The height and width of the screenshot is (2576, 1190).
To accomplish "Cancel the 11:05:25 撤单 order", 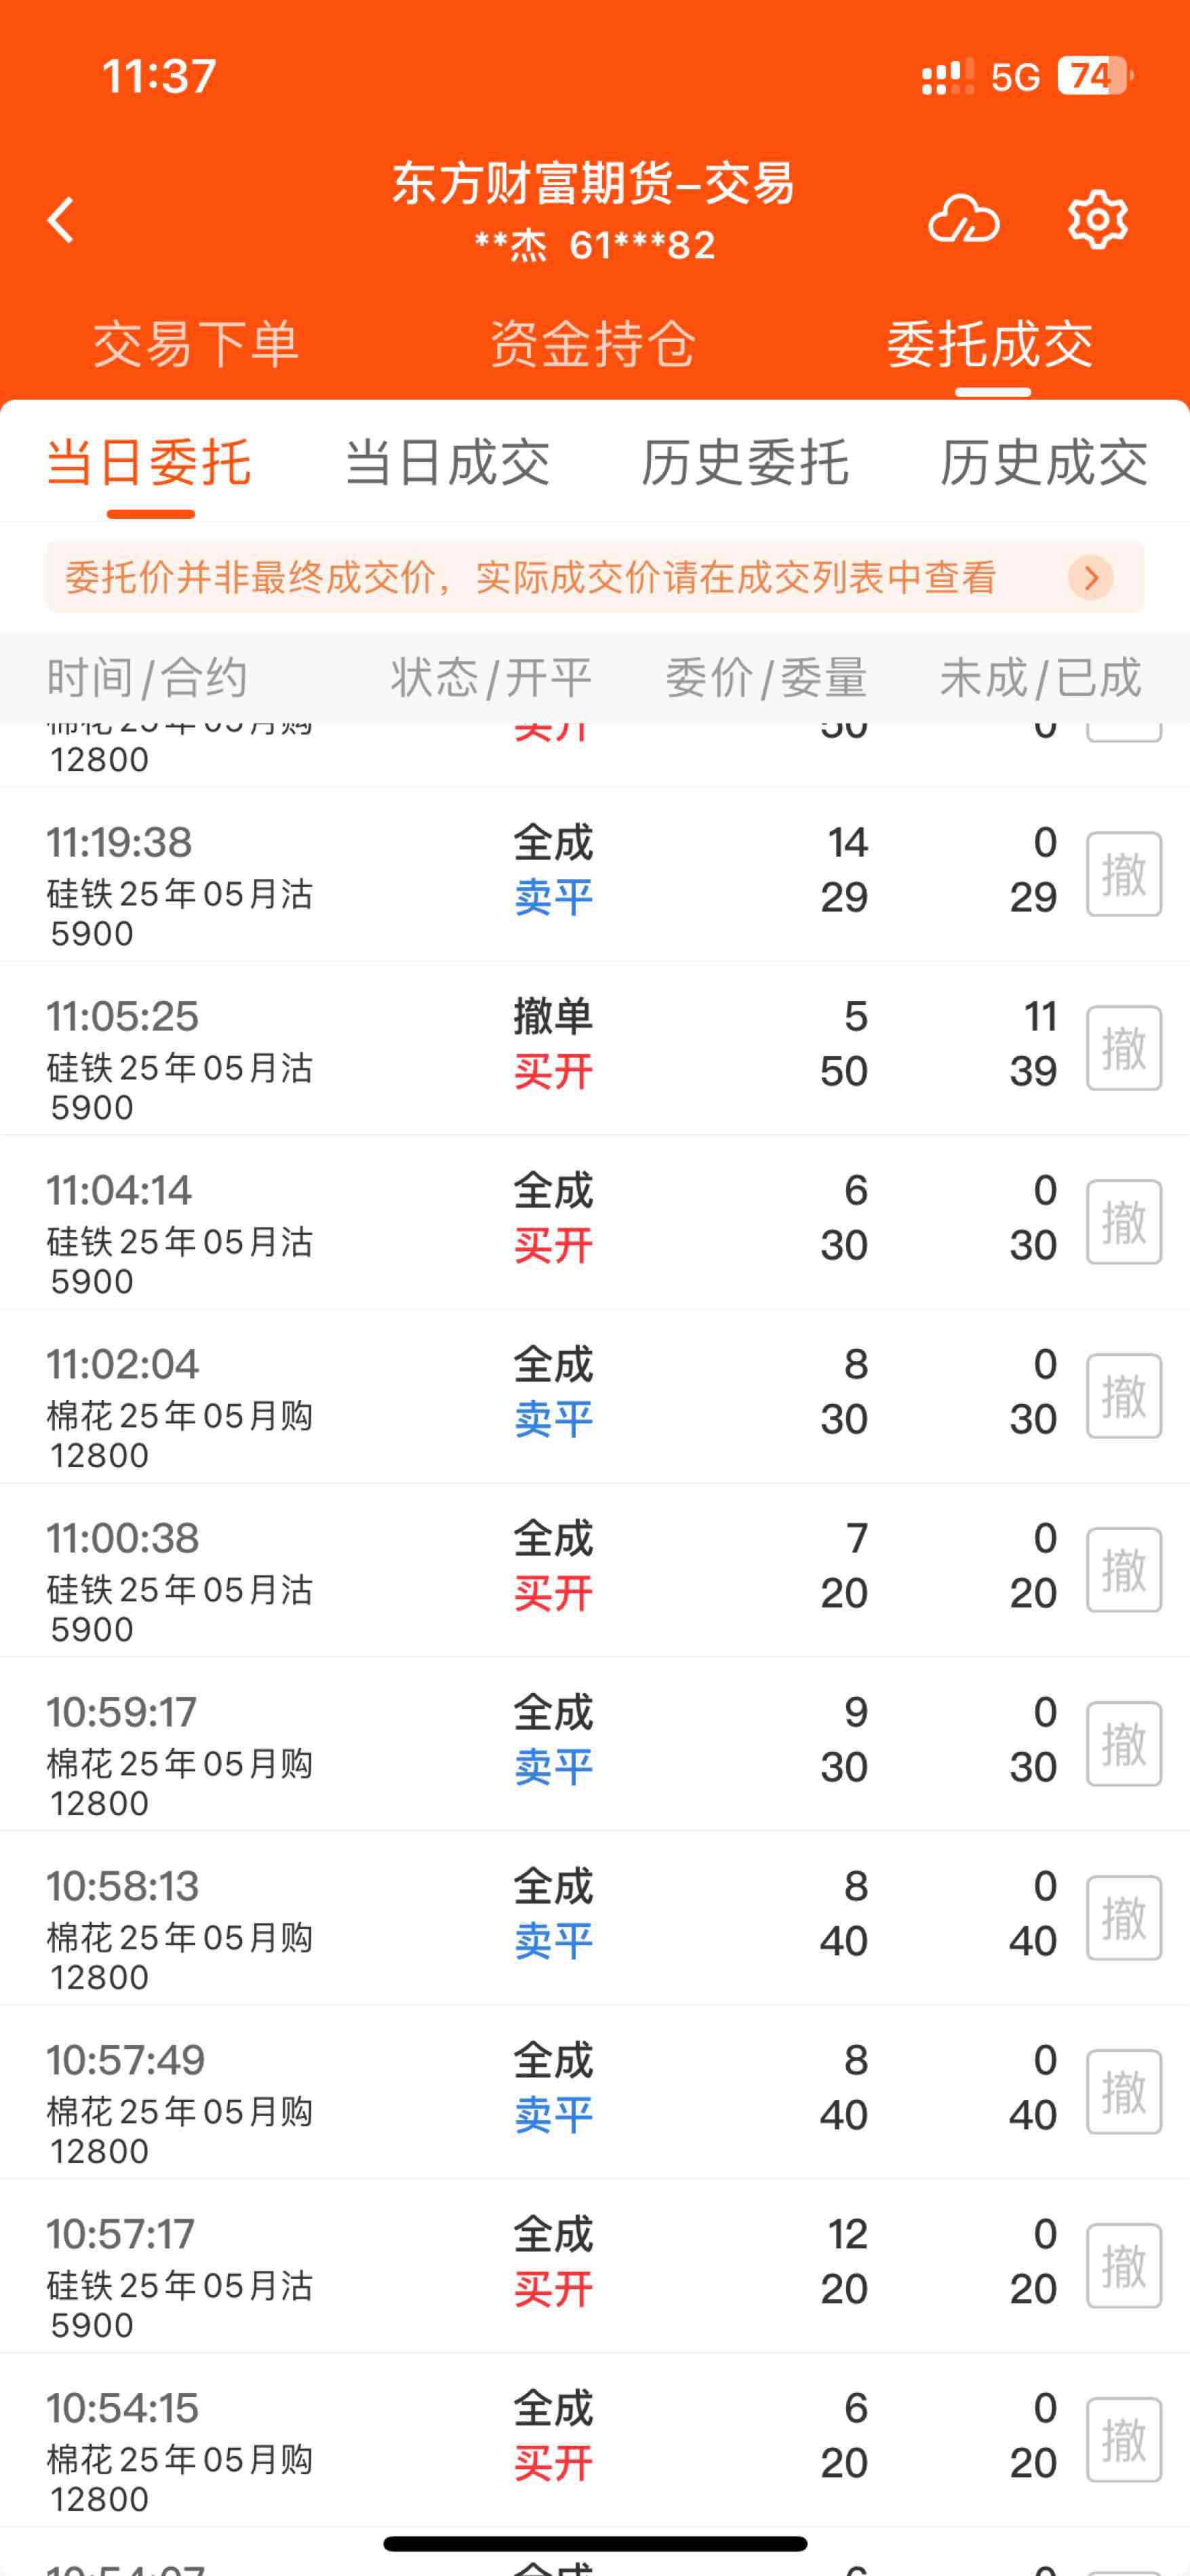I will (x=1124, y=1048).
